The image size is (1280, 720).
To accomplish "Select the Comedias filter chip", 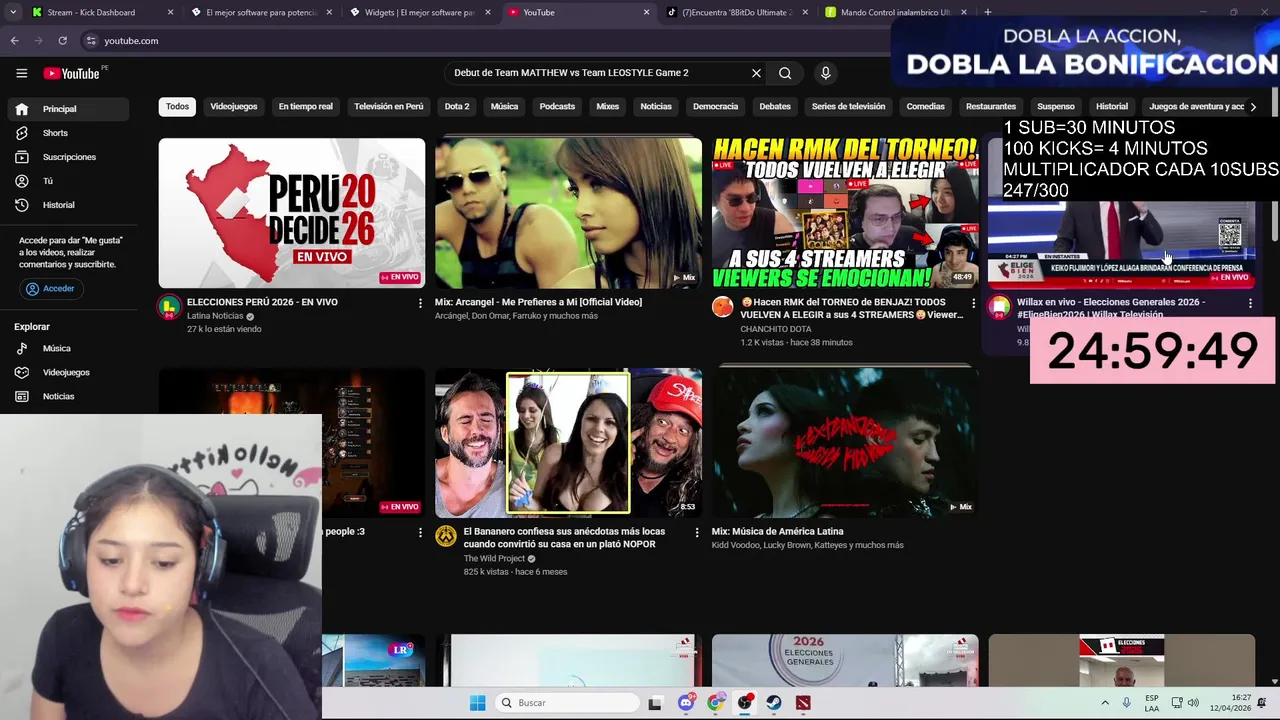I will coord(925,107).
